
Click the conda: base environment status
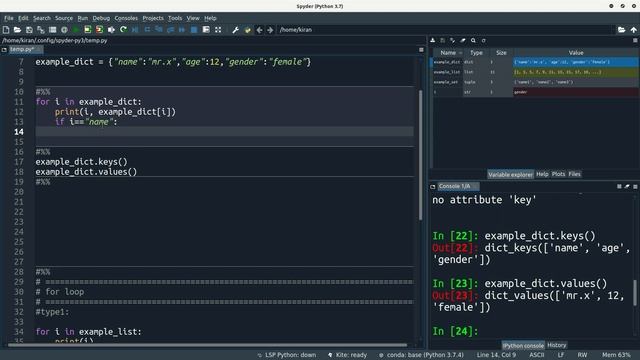pyautogui.click(x=422, y=355)
